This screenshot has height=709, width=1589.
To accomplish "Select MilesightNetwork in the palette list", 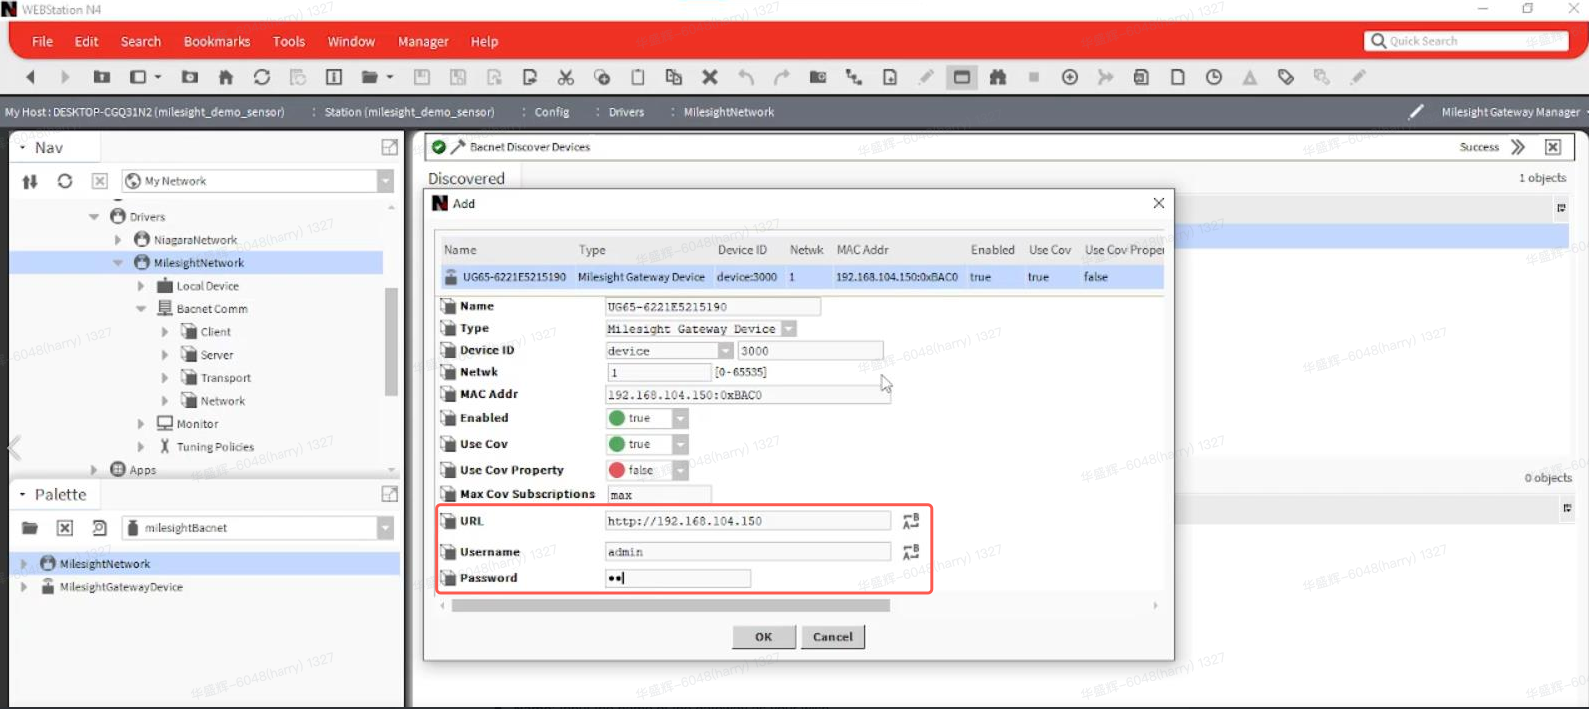I will coord(105,564).
